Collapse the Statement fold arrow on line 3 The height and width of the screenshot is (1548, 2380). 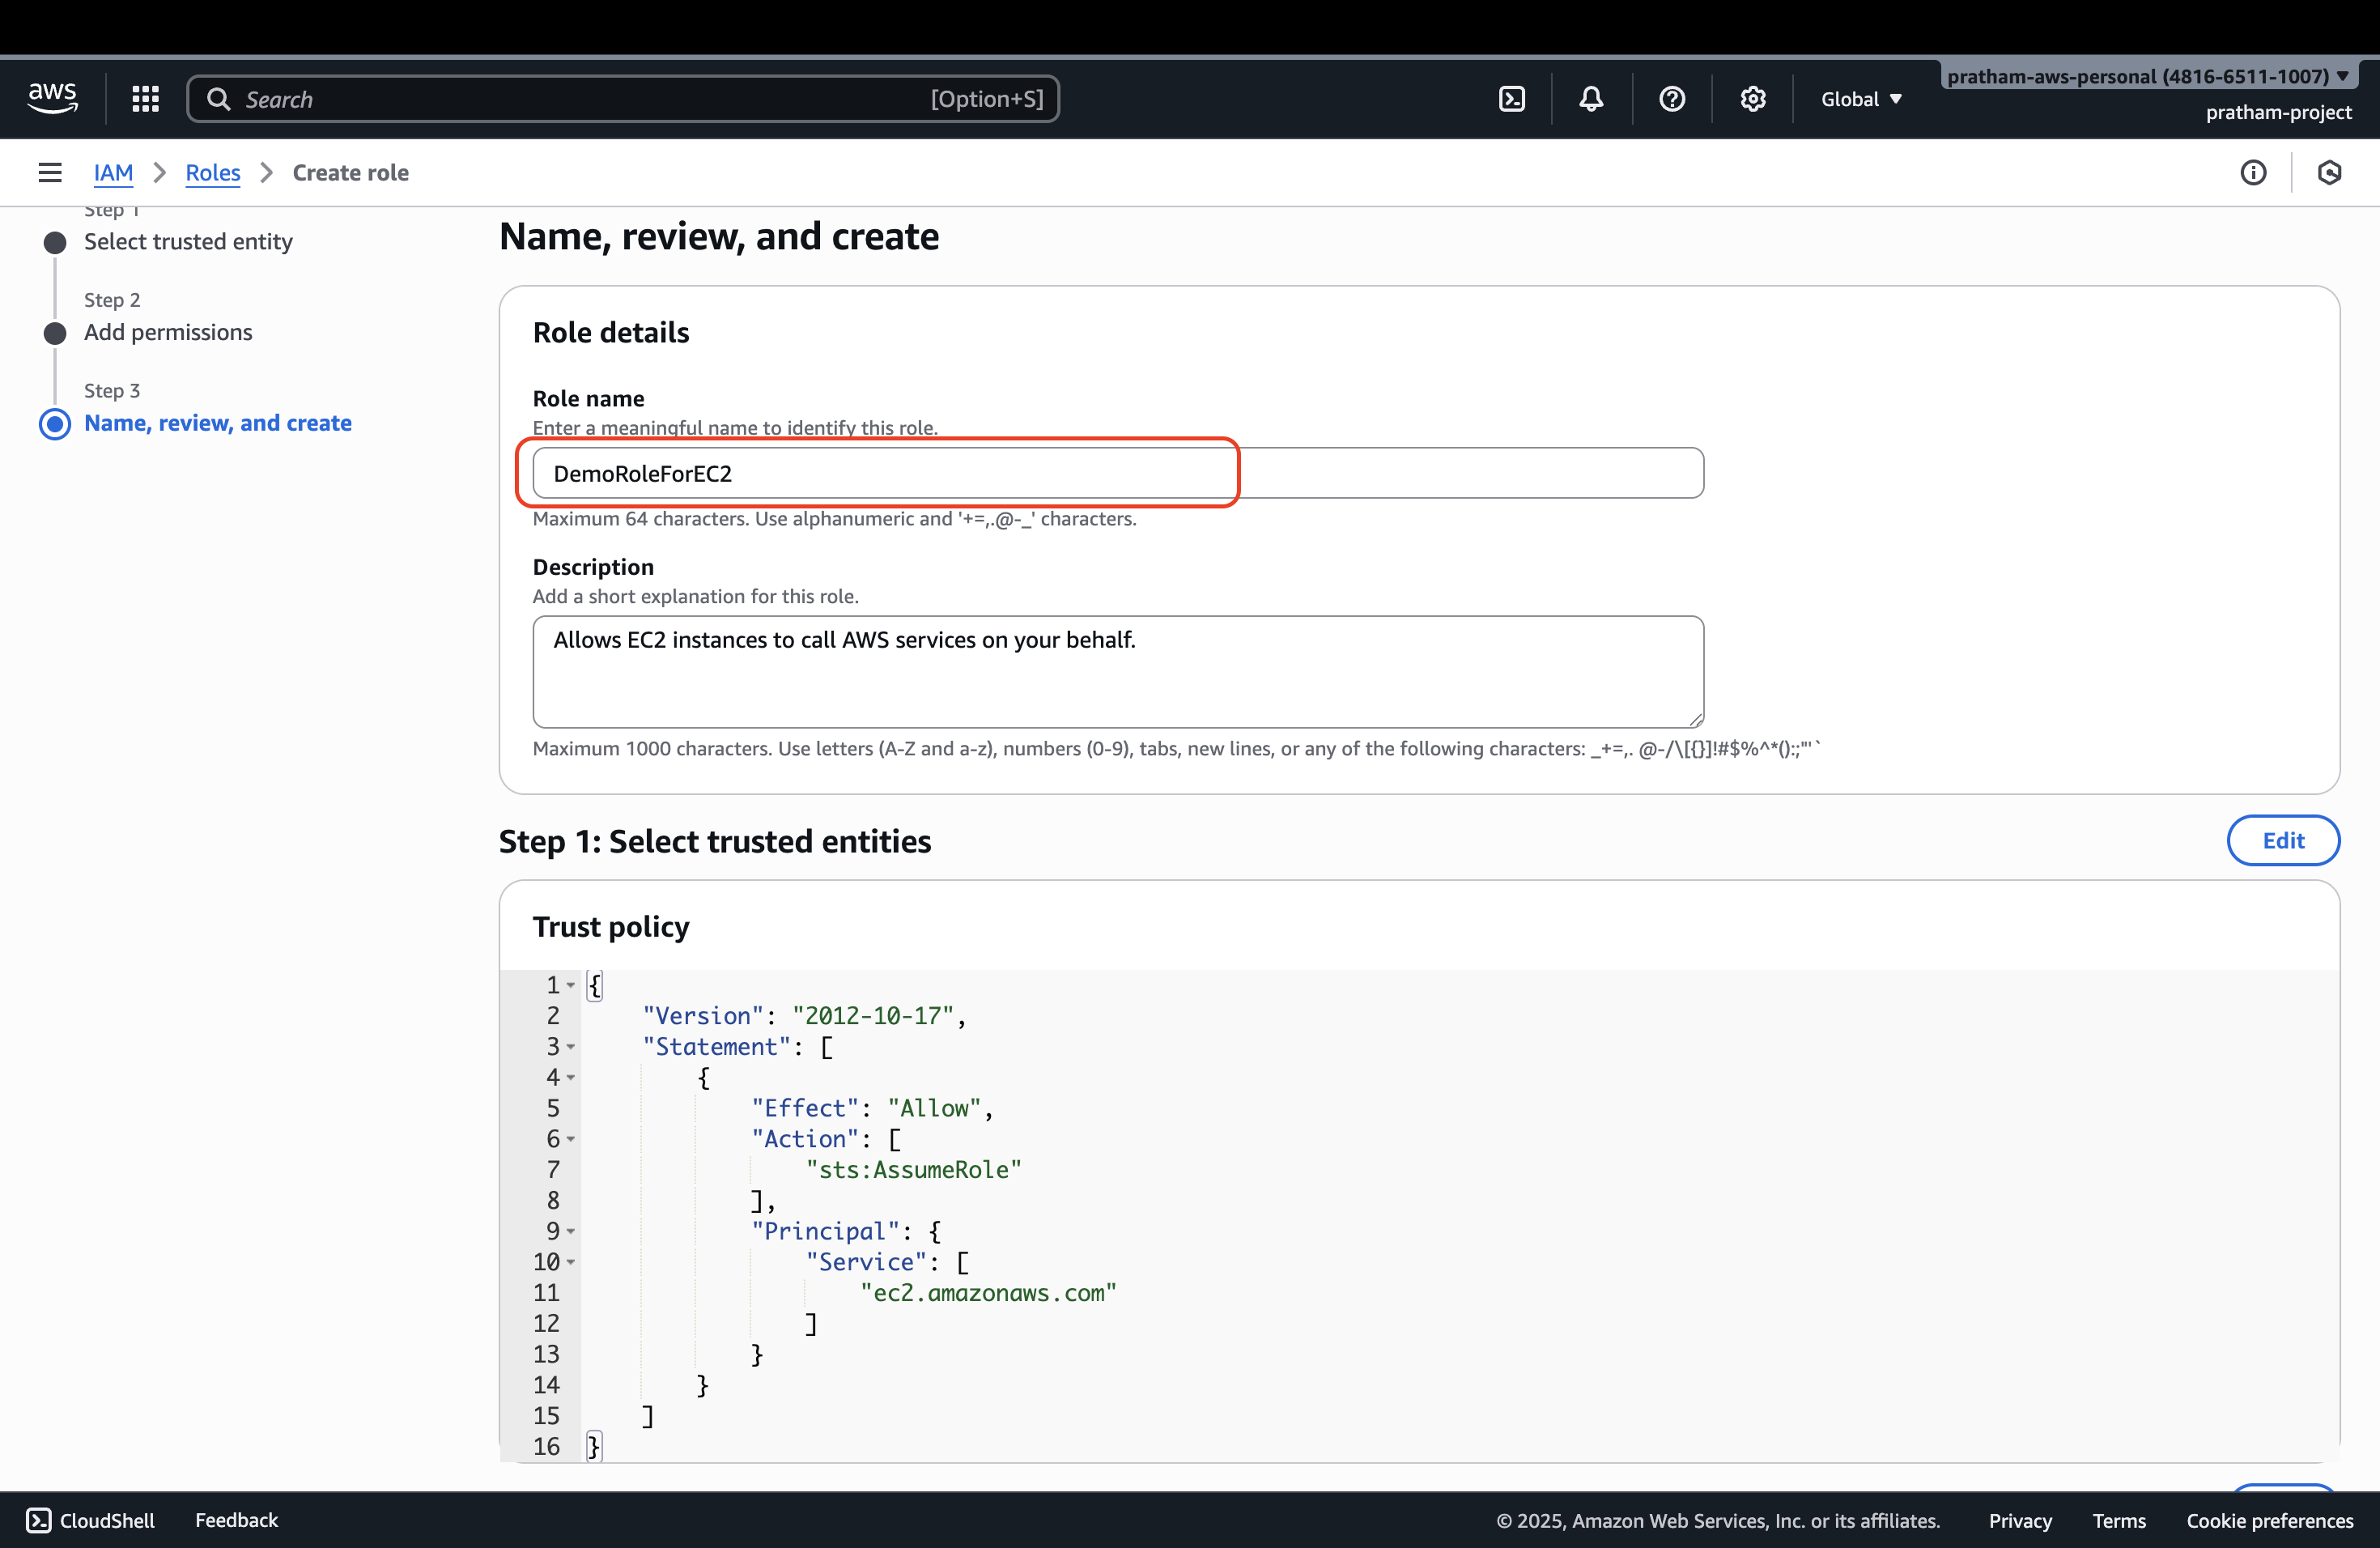point(571,1047)
